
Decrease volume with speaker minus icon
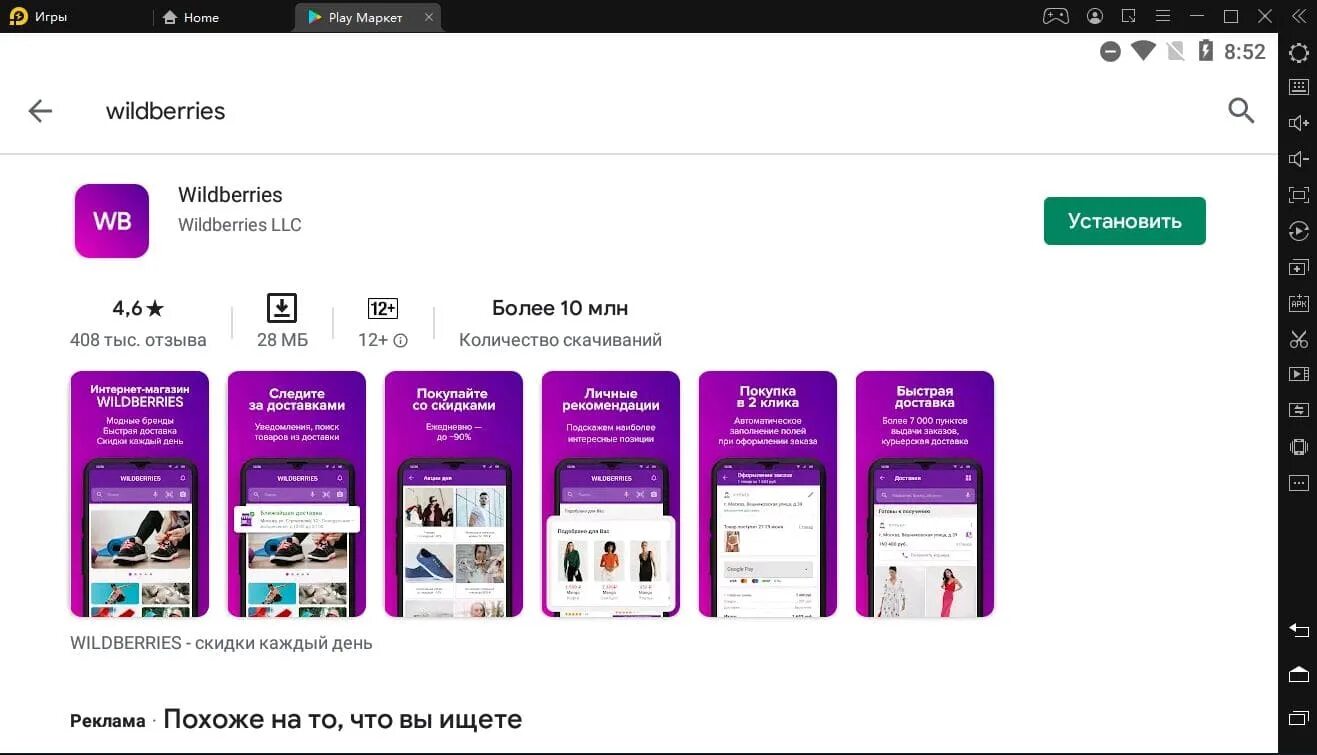point(1298,159)
